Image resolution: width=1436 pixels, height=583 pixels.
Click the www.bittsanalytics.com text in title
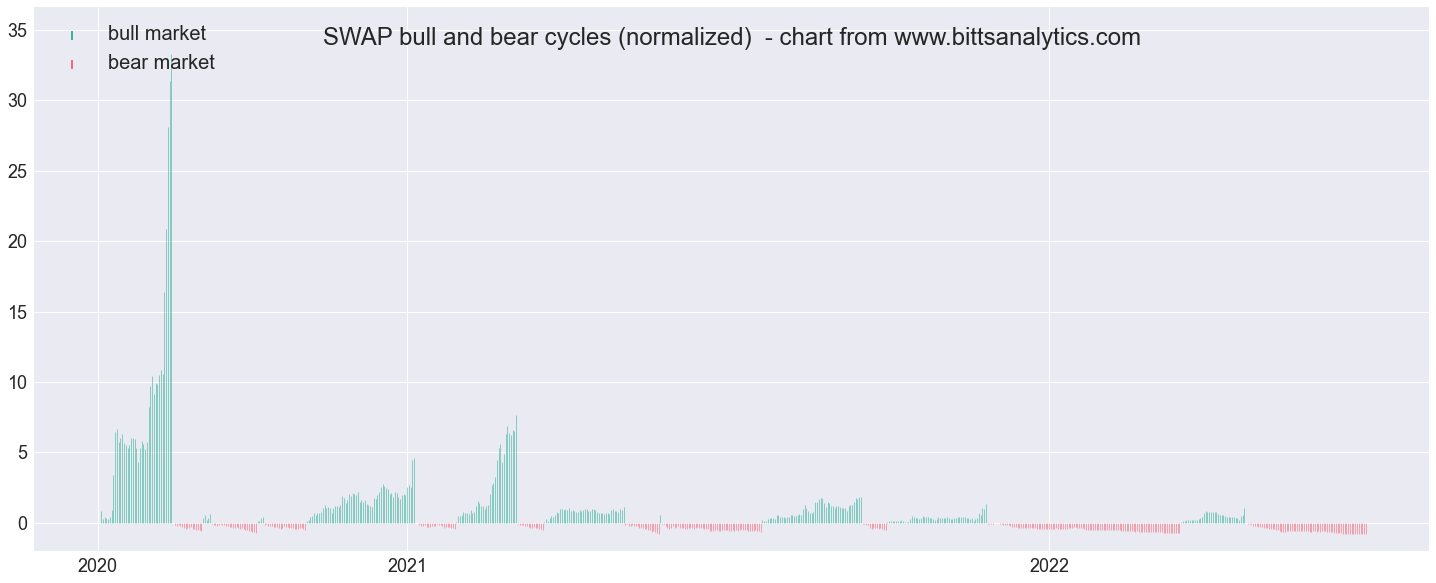point(1017,37)
